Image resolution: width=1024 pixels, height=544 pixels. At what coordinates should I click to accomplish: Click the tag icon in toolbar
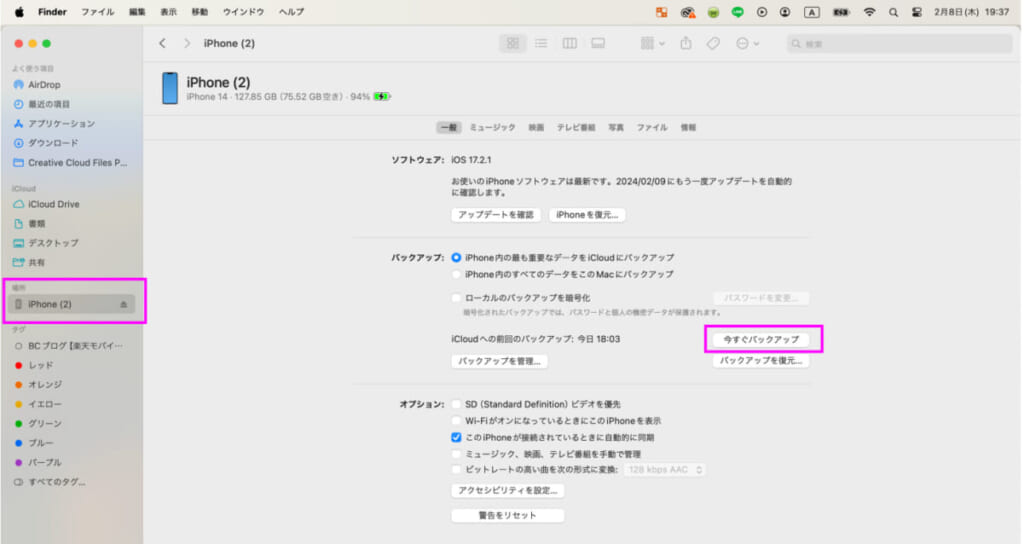(x=713, y=43)
